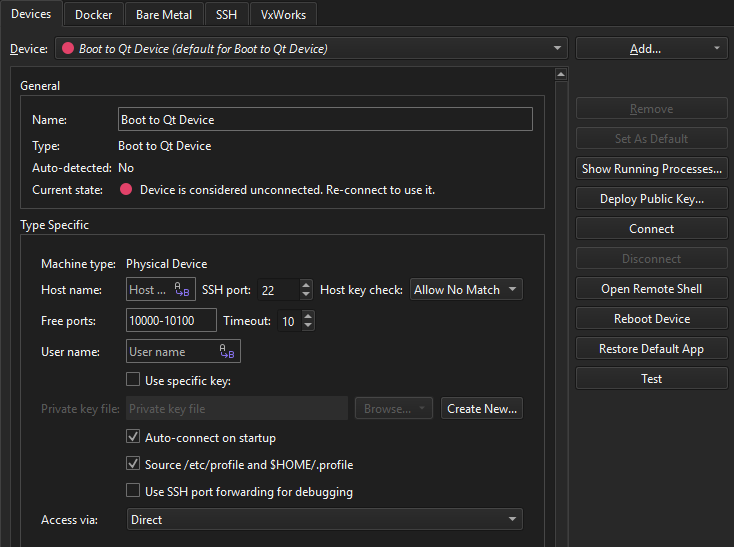This screenshot has width=734, height=547.
Task: Enable Use specific key checkbox
Action: [x=133, y=379]
